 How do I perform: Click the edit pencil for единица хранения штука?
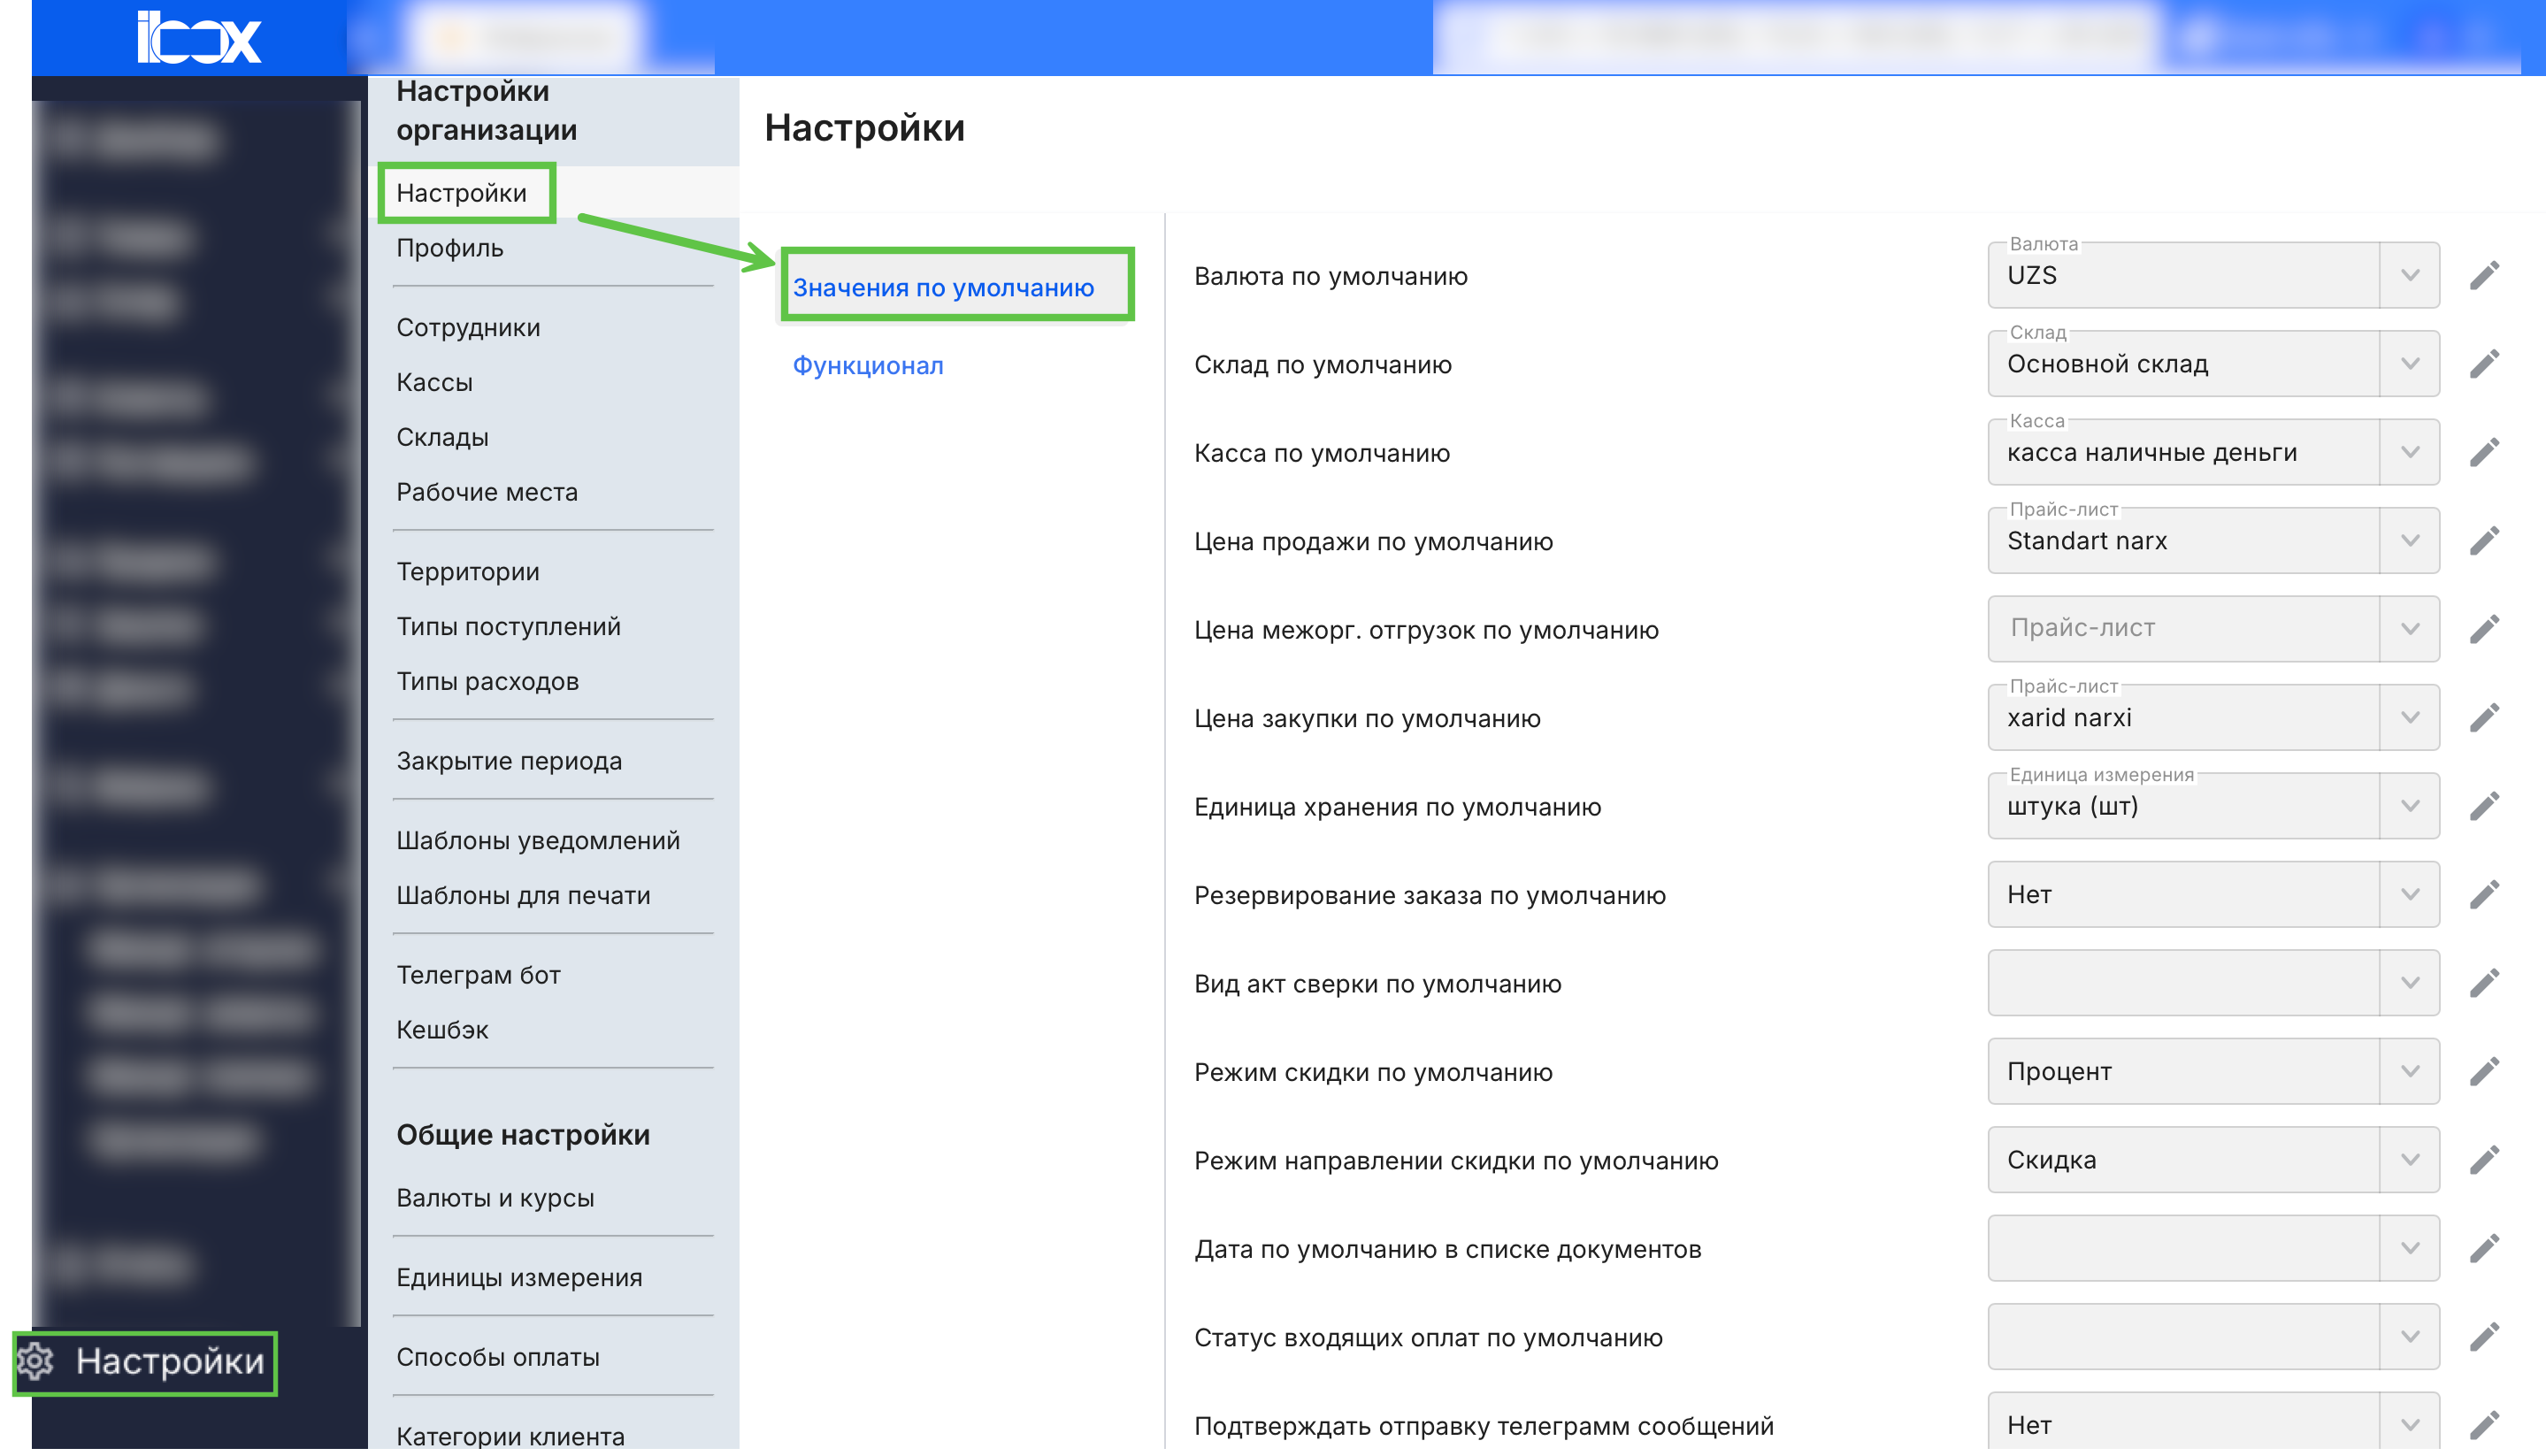coord(2486,806)
